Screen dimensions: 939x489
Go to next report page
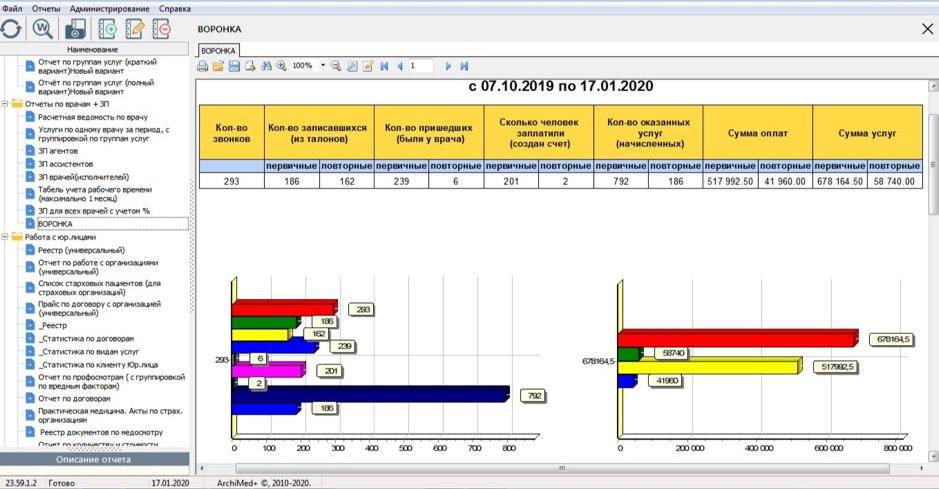pyautogui.click(x=448, y=66)
